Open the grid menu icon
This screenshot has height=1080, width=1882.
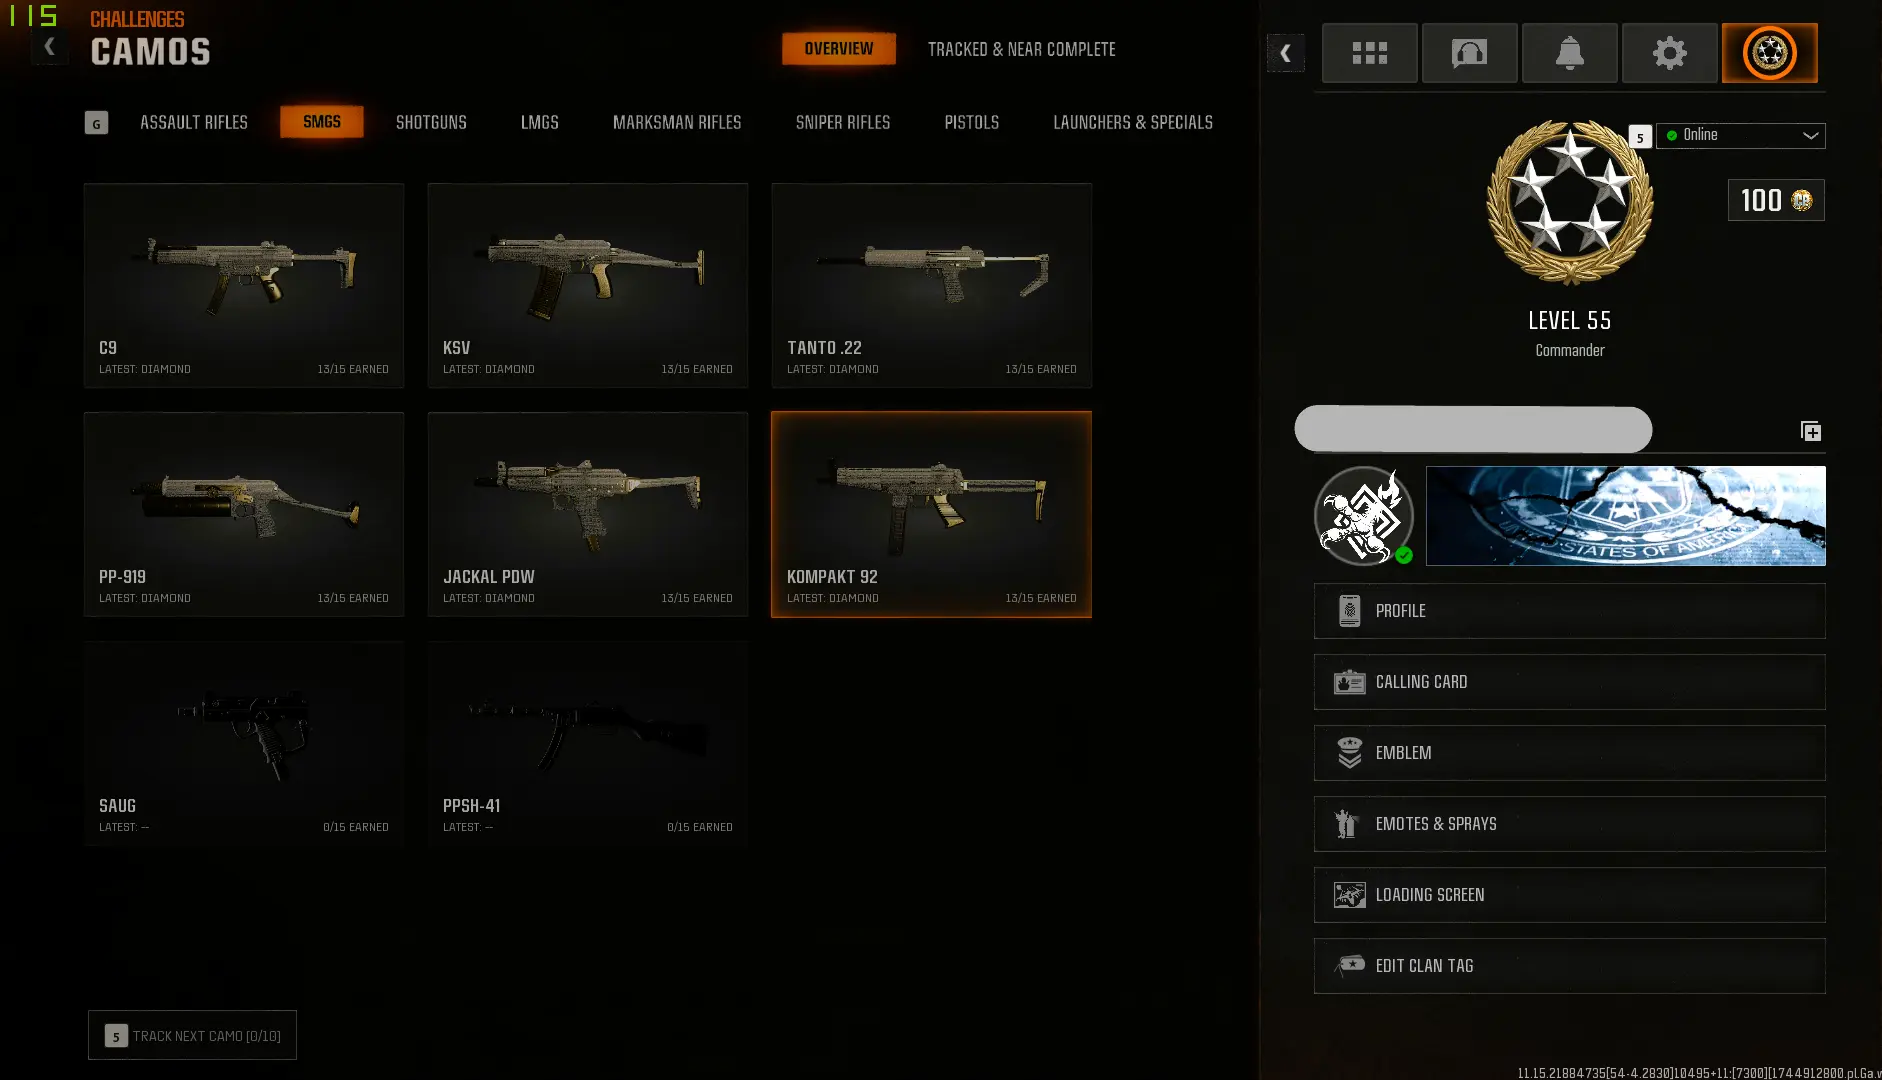pos(1369,53)
